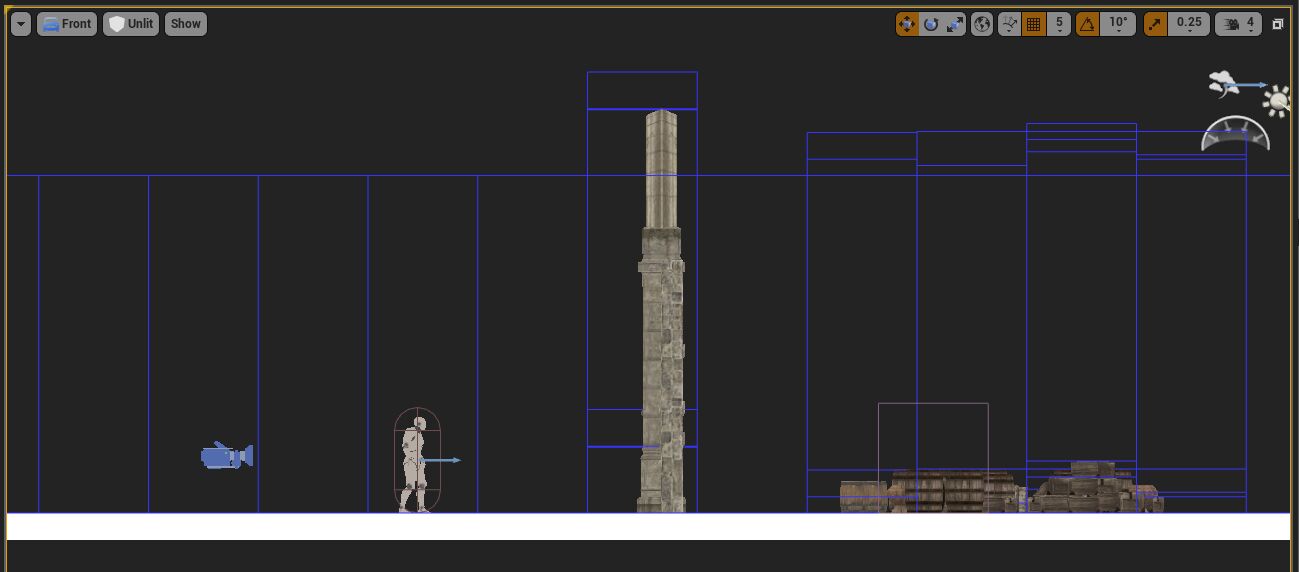Click the camera actor in the viewport

point(226,456)
